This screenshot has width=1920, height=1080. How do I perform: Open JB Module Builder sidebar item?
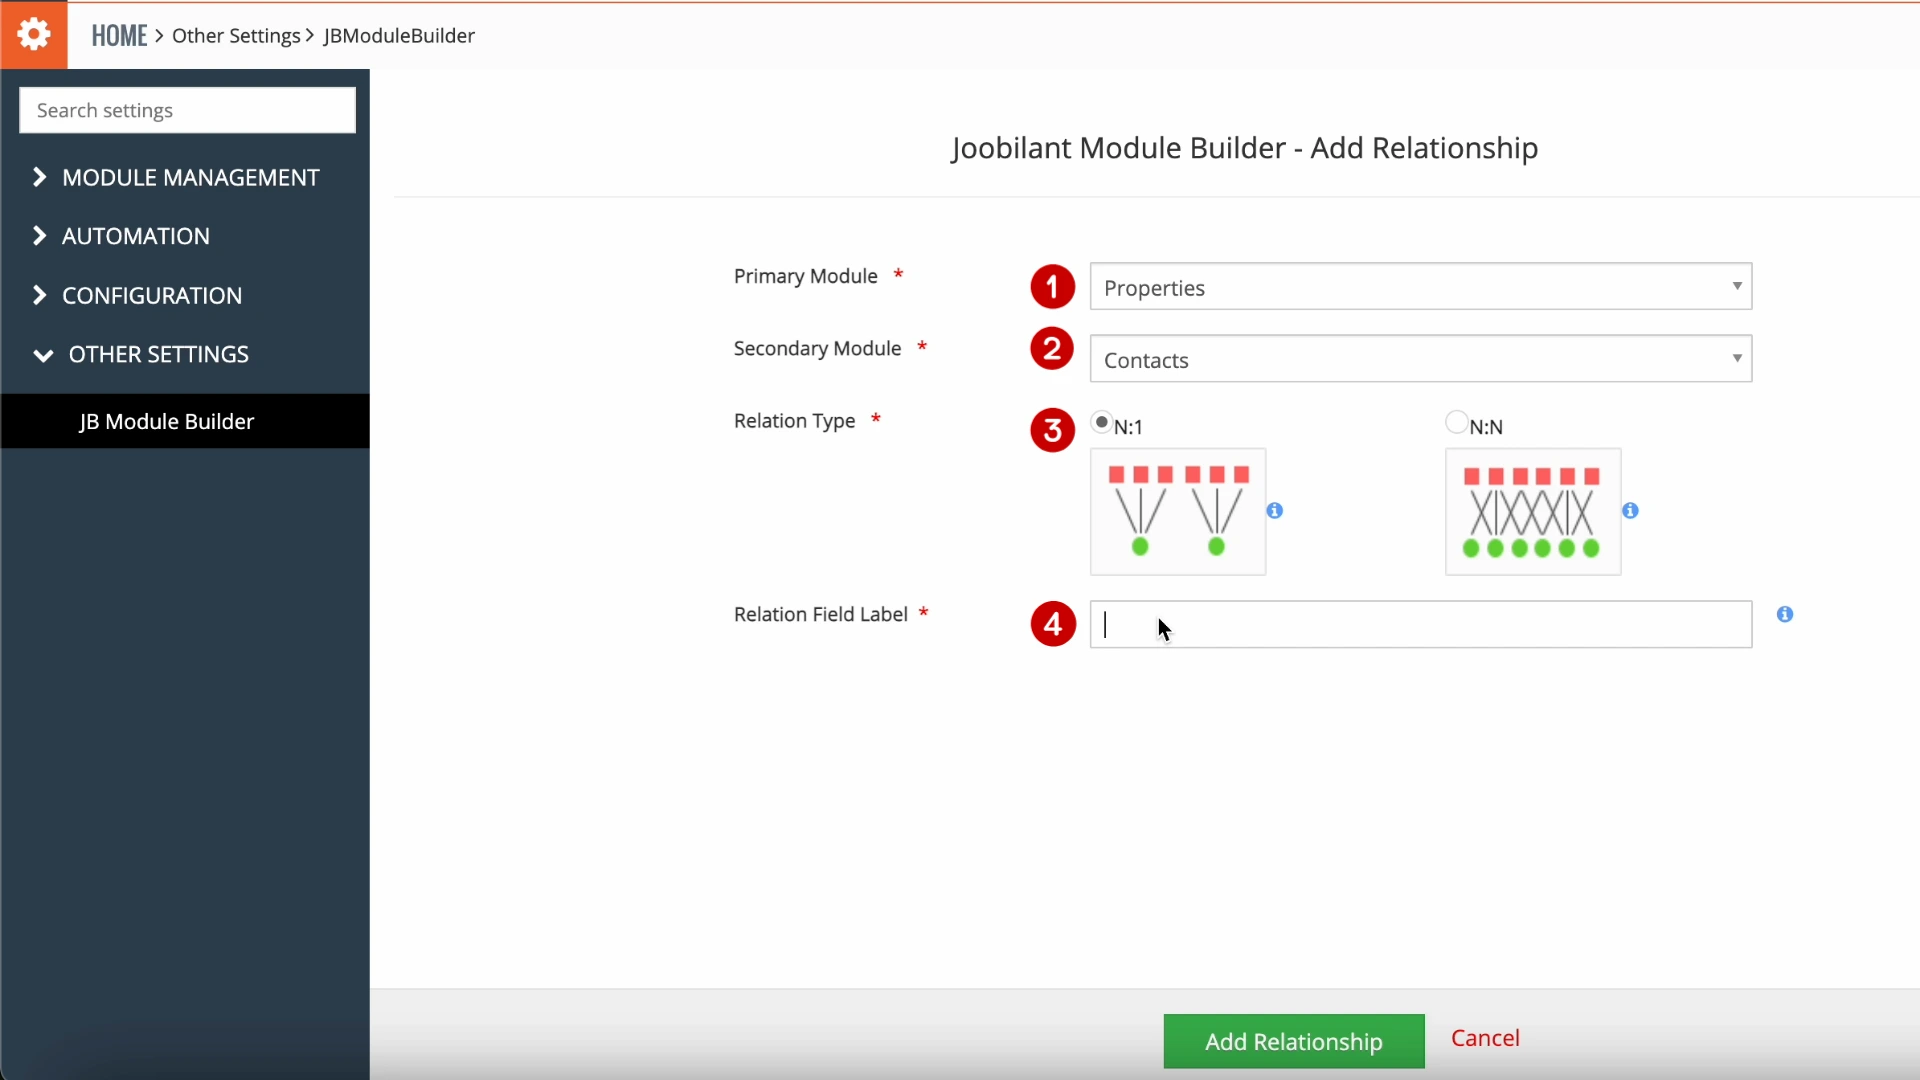pos(167,421)
